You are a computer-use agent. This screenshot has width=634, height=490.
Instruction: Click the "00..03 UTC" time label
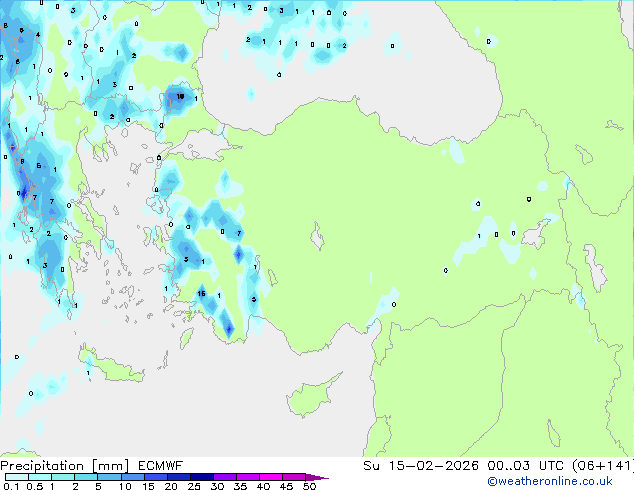point(528,465)
